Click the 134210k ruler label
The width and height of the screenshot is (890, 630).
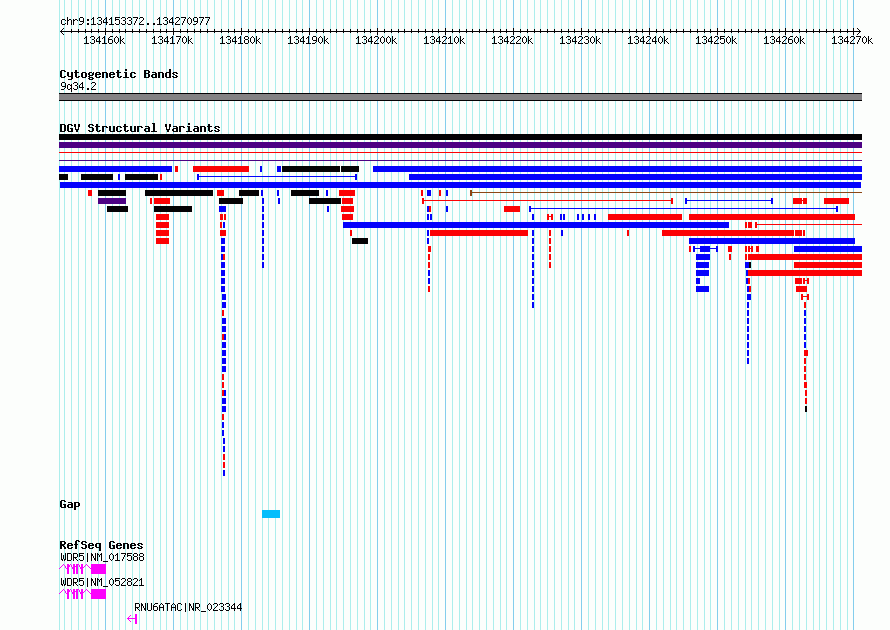coord(444,41)
